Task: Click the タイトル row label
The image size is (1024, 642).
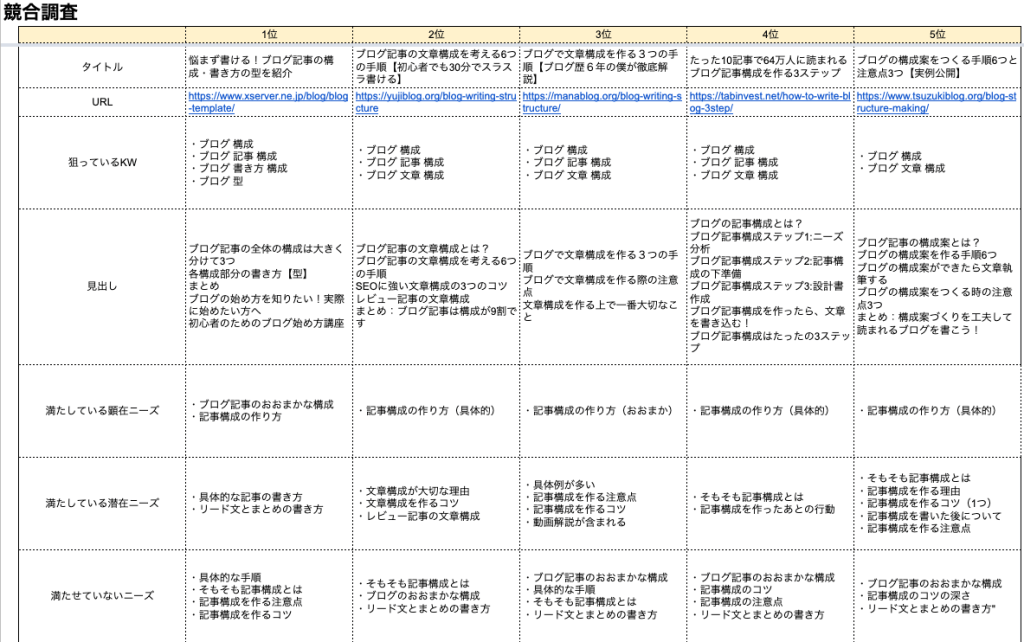Action: tap(102, 67)
